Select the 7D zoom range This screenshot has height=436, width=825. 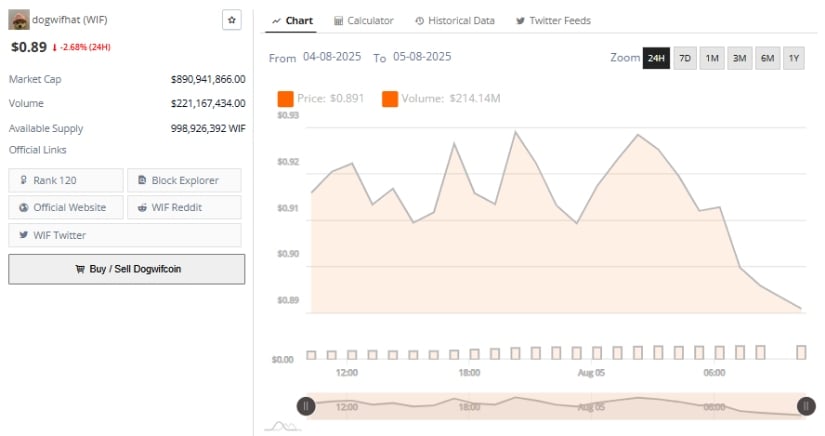click(x=685, y=58)
